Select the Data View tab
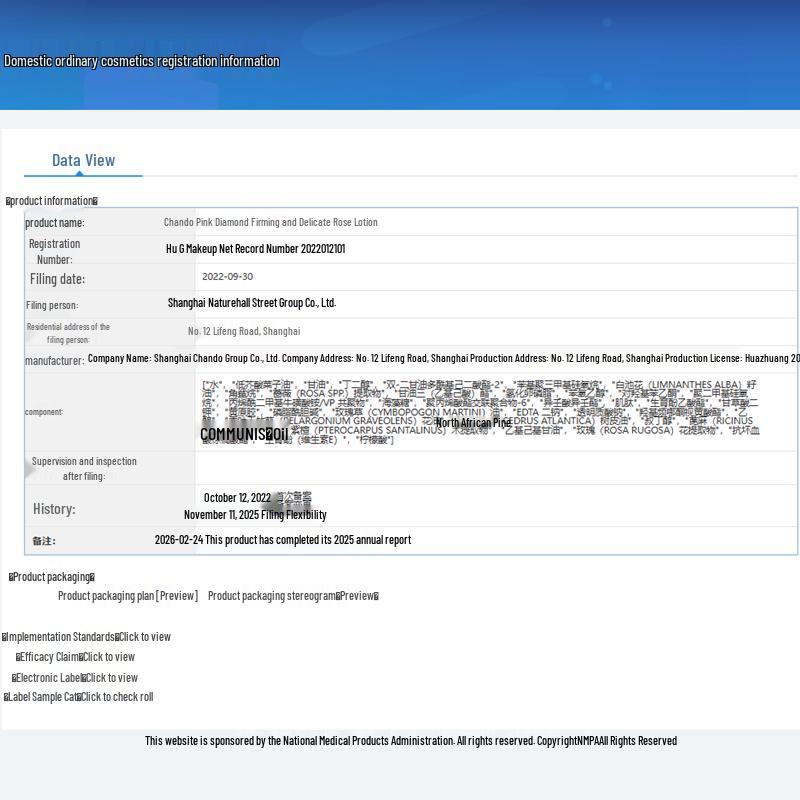Image resolution: width=800 pixels, height=800 pixels. (x=84, y=161)
